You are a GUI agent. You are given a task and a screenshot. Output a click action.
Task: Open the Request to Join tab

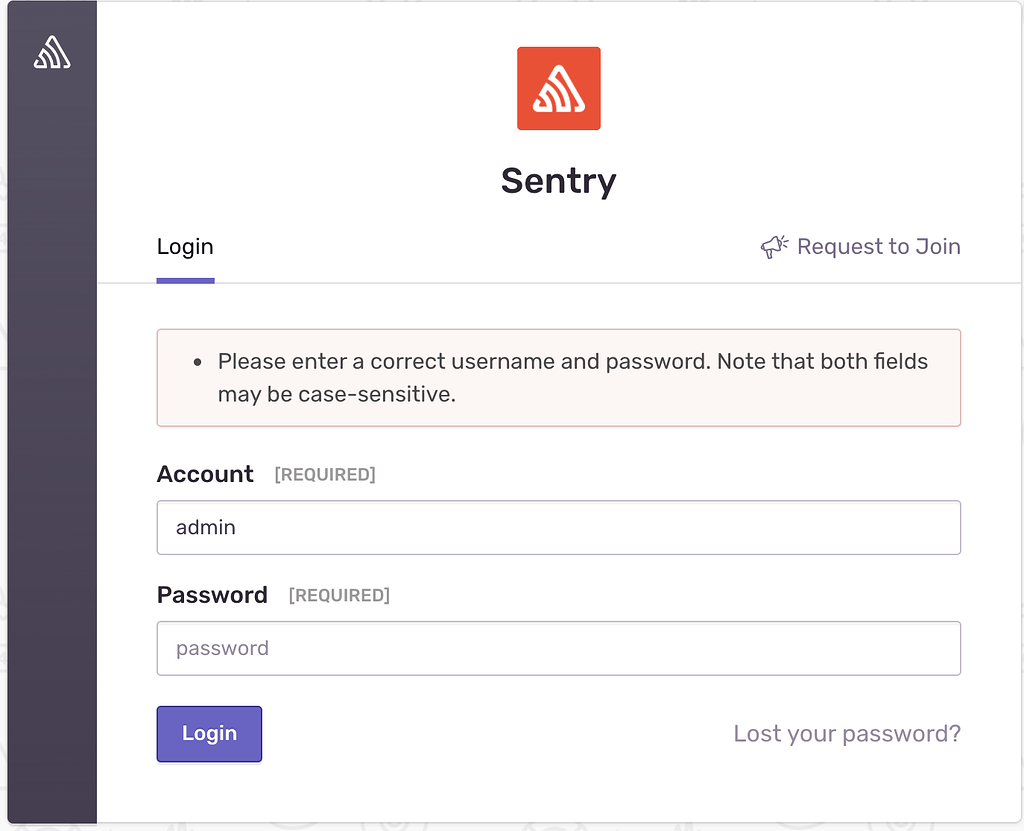click(878, 247)
